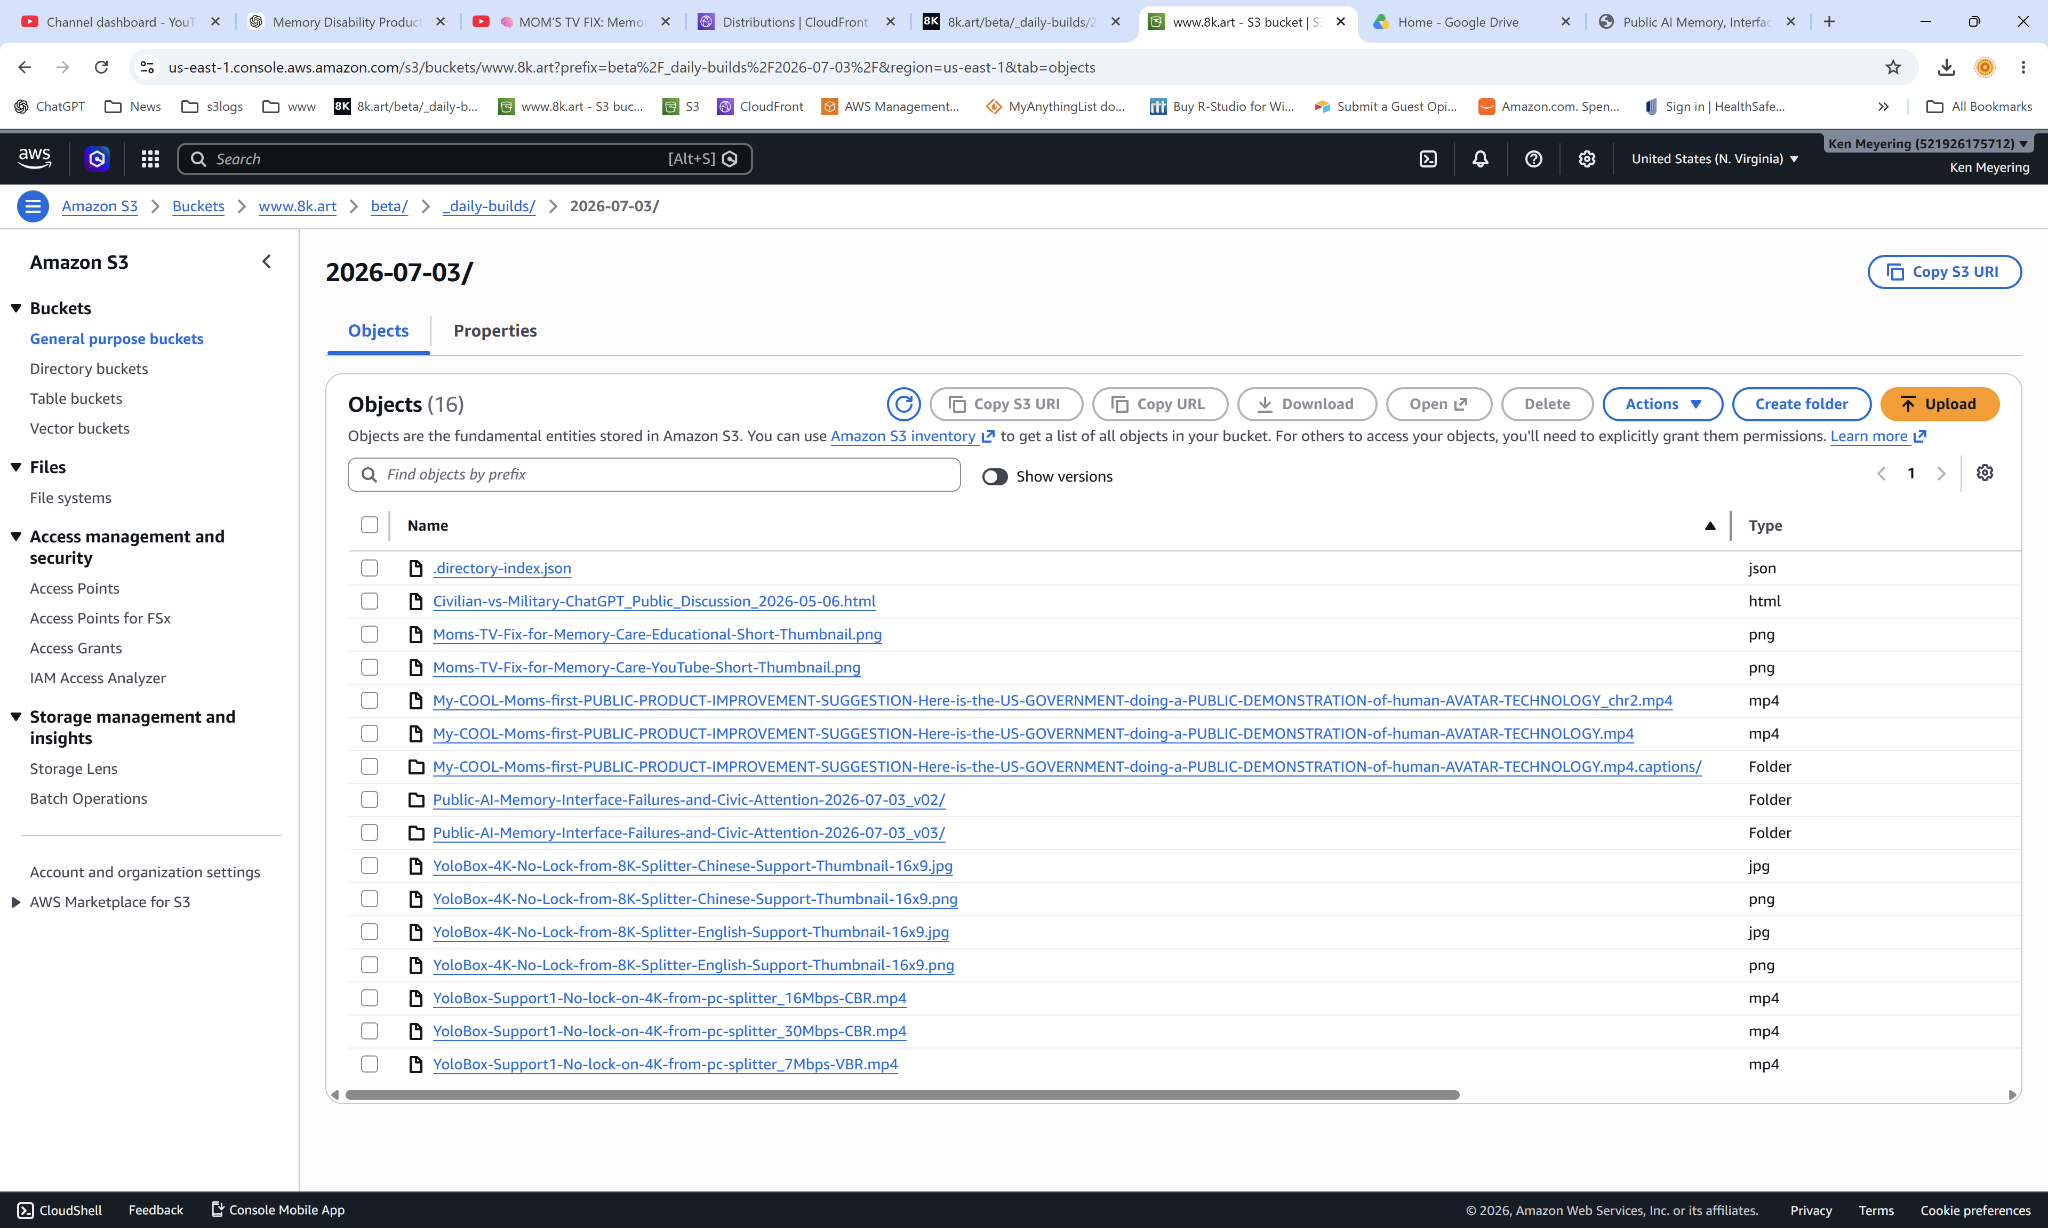The image size is (2048, 1228).
Task: View site information icon in address bar
Action: (x=147, y=67)
